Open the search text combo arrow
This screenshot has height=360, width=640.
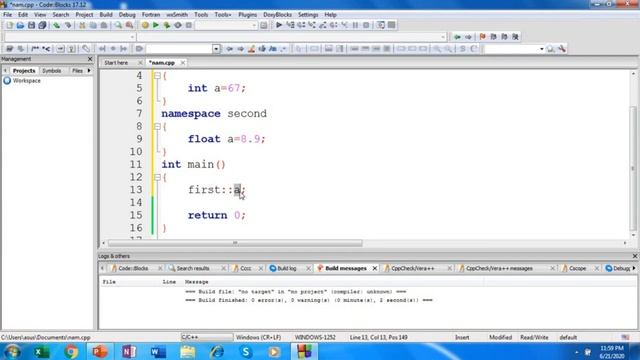tap(216, 49)
